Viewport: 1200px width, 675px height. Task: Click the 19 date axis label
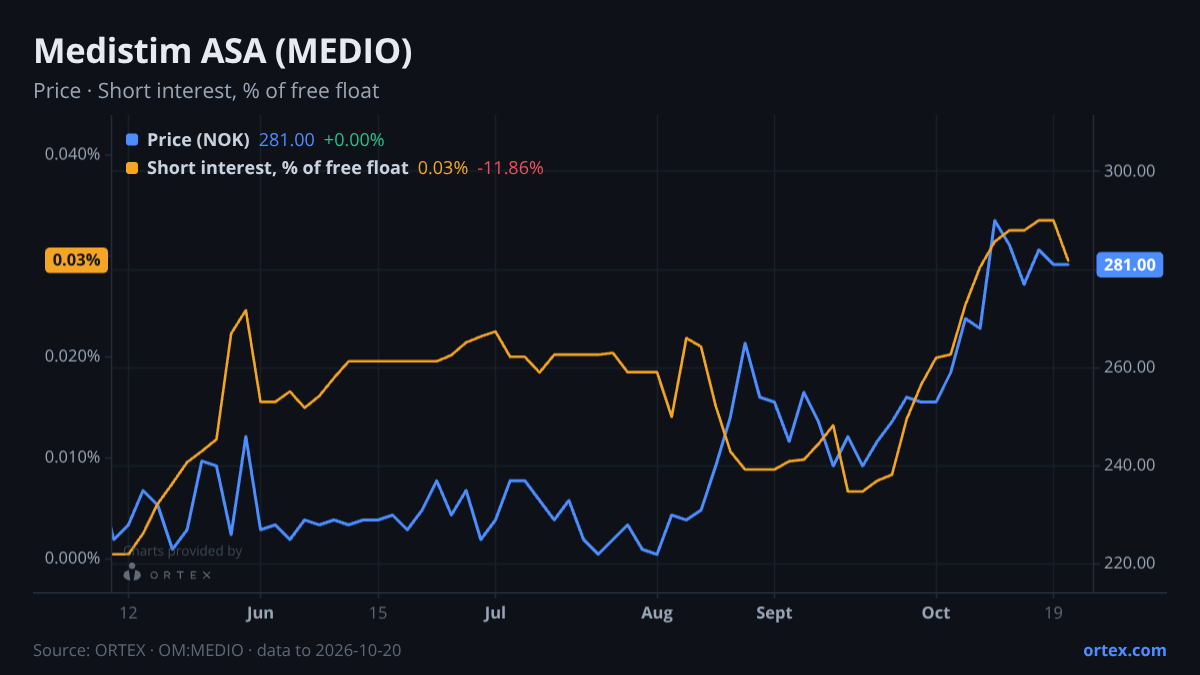coord(1053,612)
